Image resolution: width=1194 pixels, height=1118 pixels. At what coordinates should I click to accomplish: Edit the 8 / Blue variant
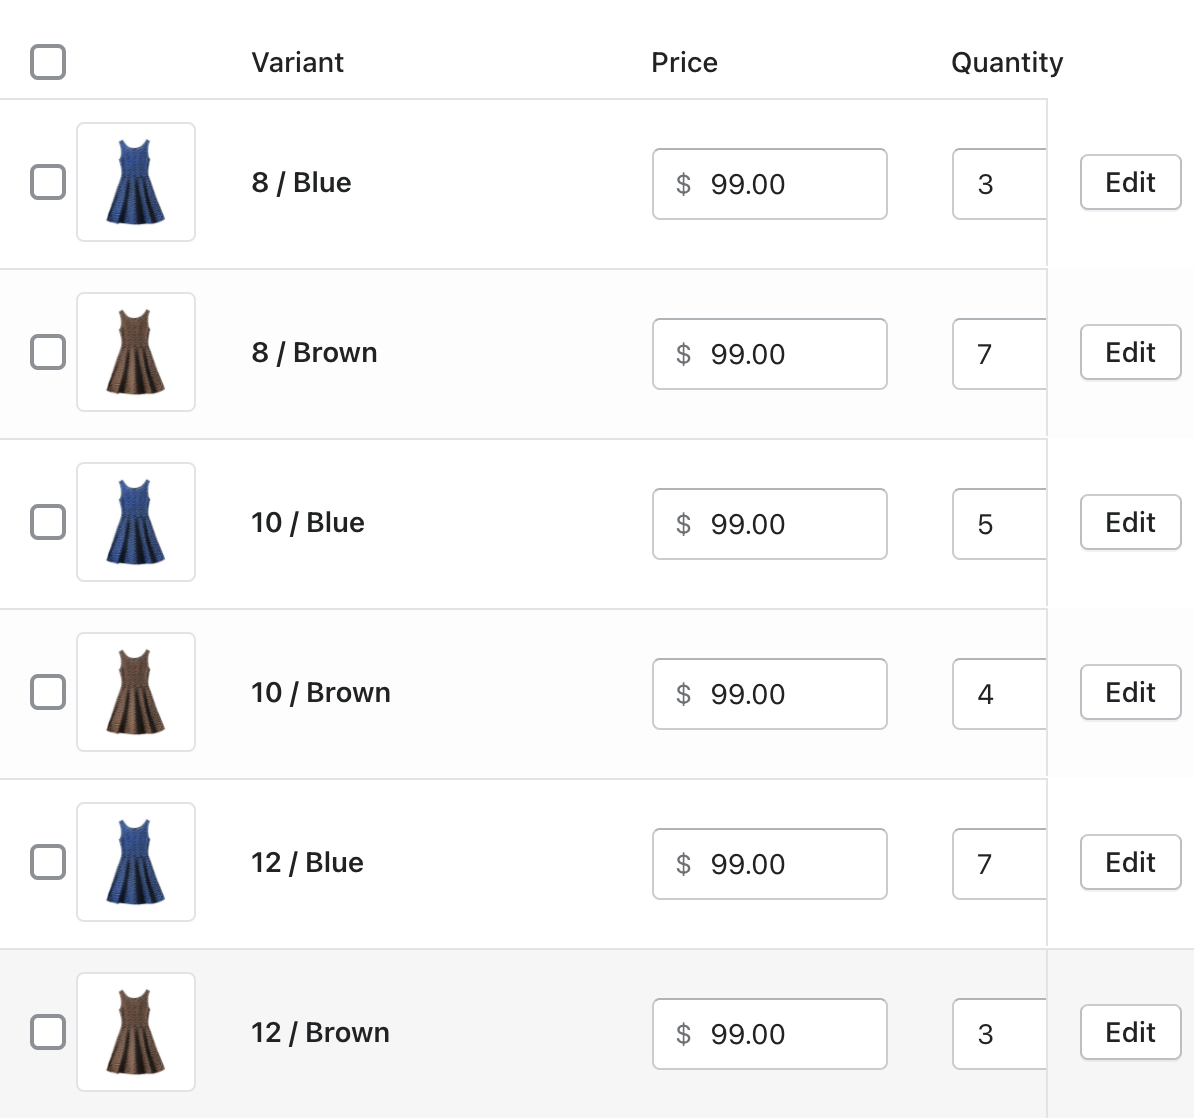pyautogui.click(x=1130, y=182)
